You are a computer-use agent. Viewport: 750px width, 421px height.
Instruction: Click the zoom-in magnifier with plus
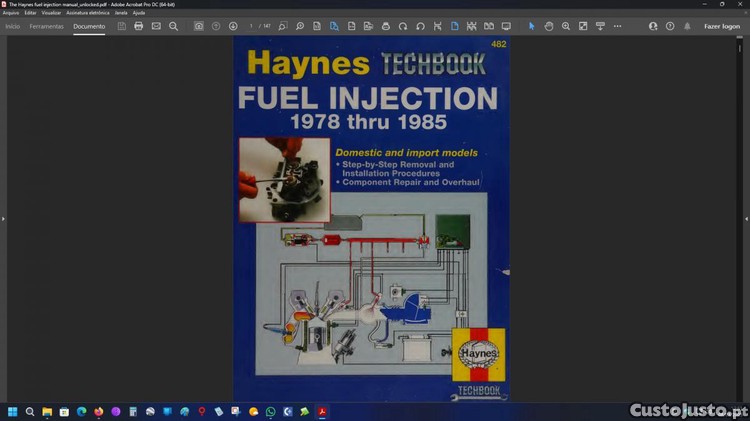[566, 26]
